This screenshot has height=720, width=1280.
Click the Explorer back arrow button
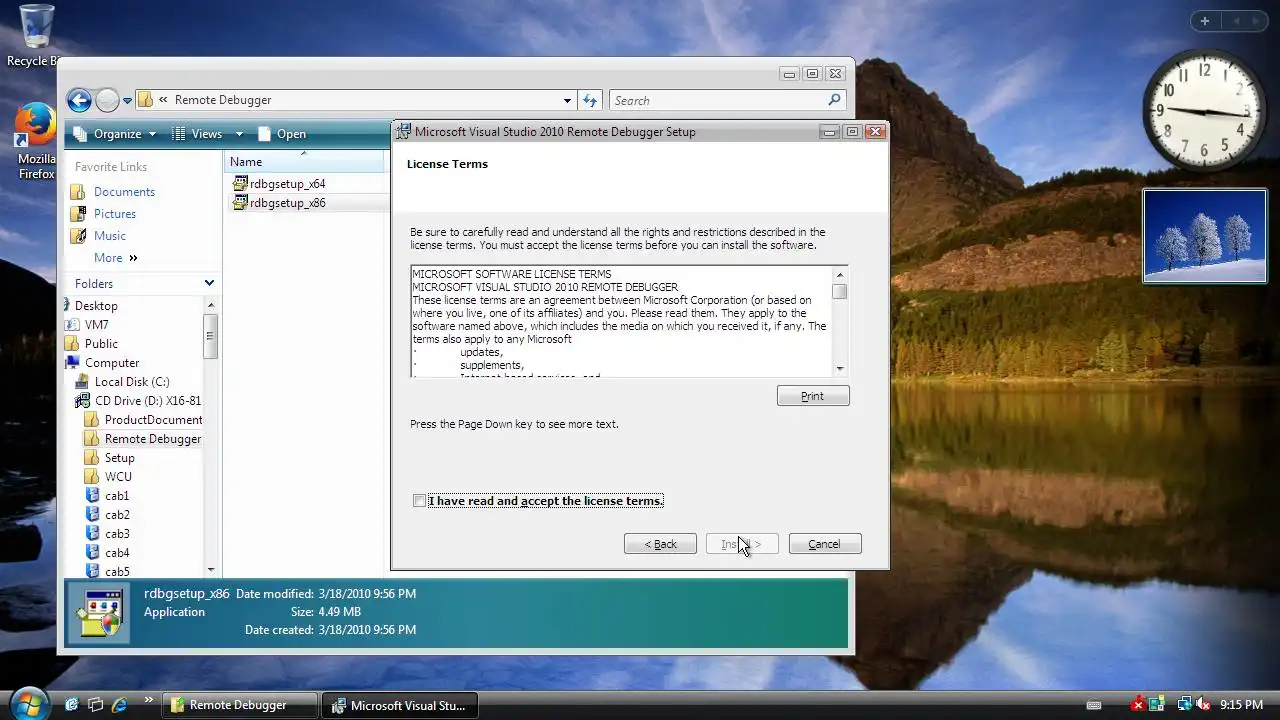[79, 100]
